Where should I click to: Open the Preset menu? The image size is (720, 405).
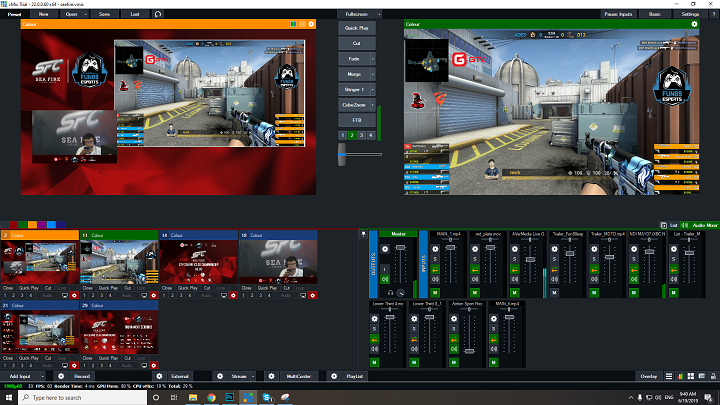click(x=14, y=14)
